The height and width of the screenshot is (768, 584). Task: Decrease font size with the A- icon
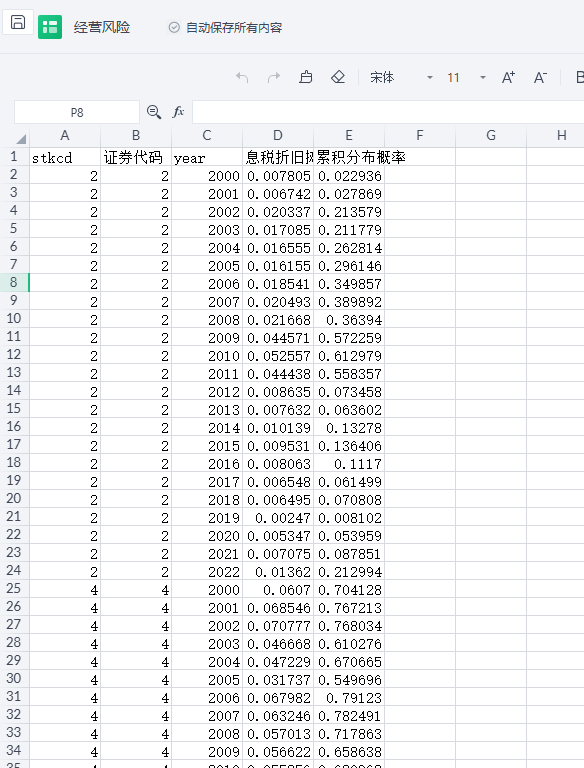point(540,77)
